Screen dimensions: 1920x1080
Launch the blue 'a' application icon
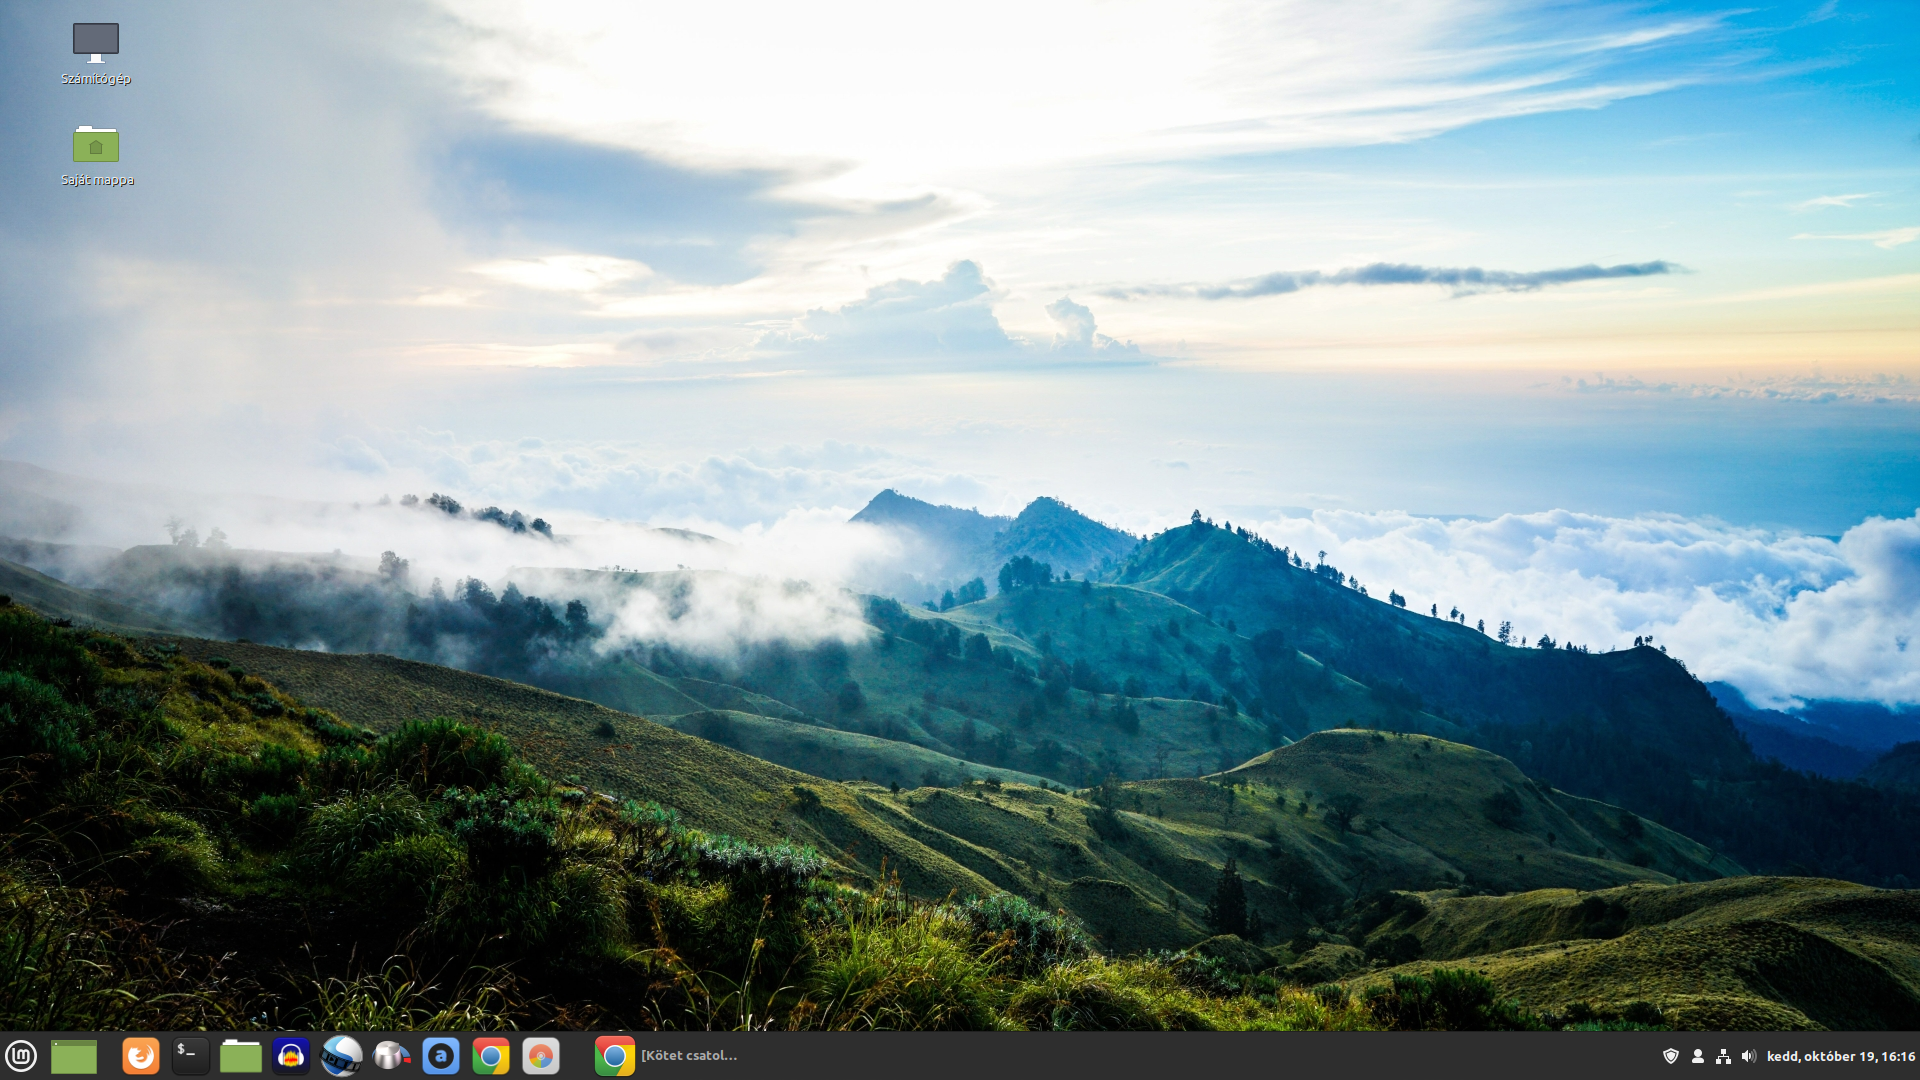tap(441, 1056)
